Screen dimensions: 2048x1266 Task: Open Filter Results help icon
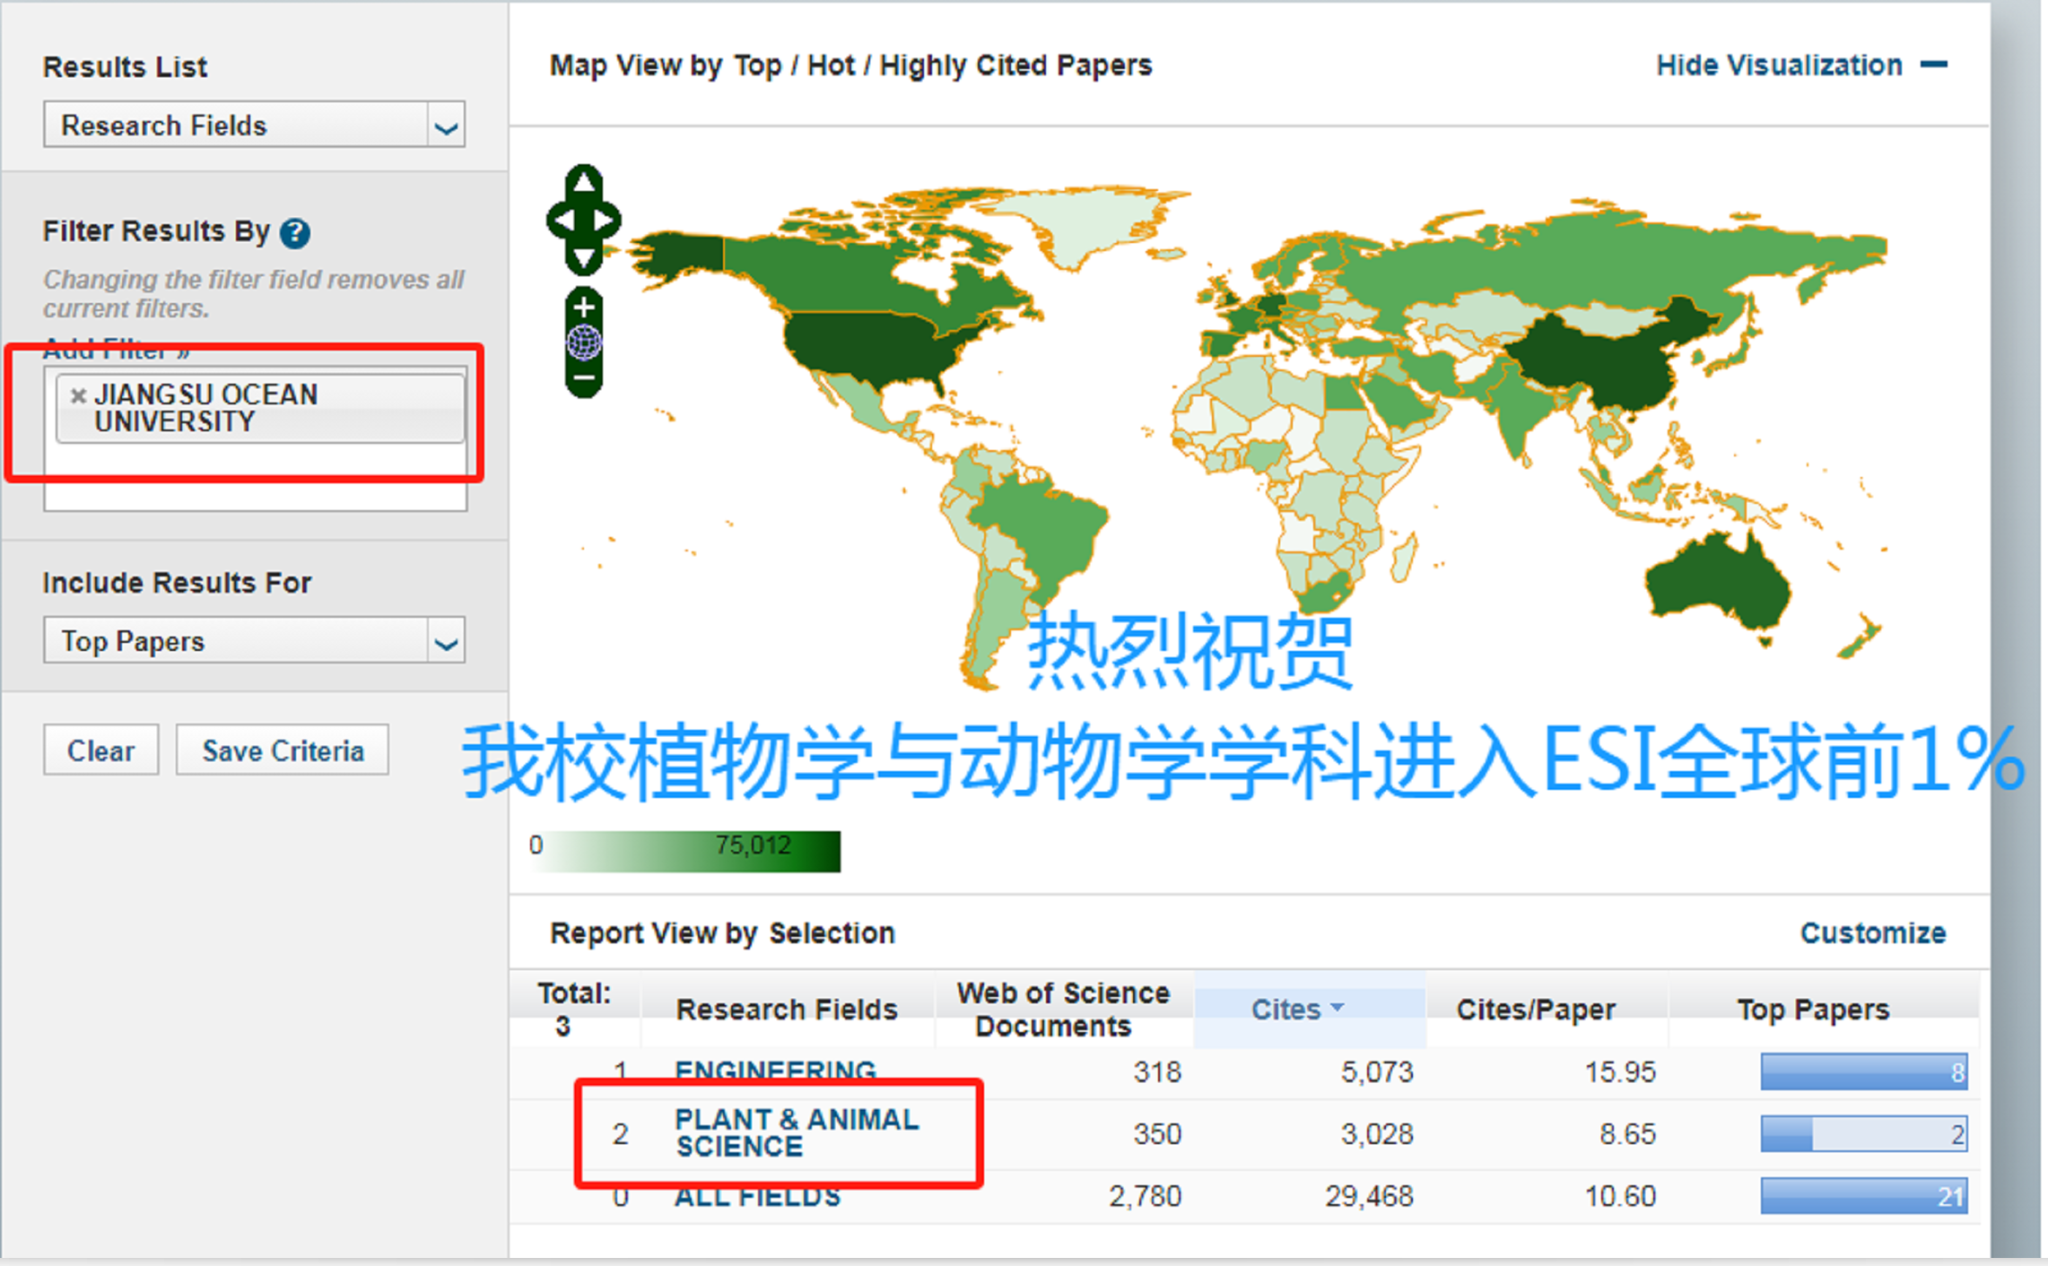point(294,233)
